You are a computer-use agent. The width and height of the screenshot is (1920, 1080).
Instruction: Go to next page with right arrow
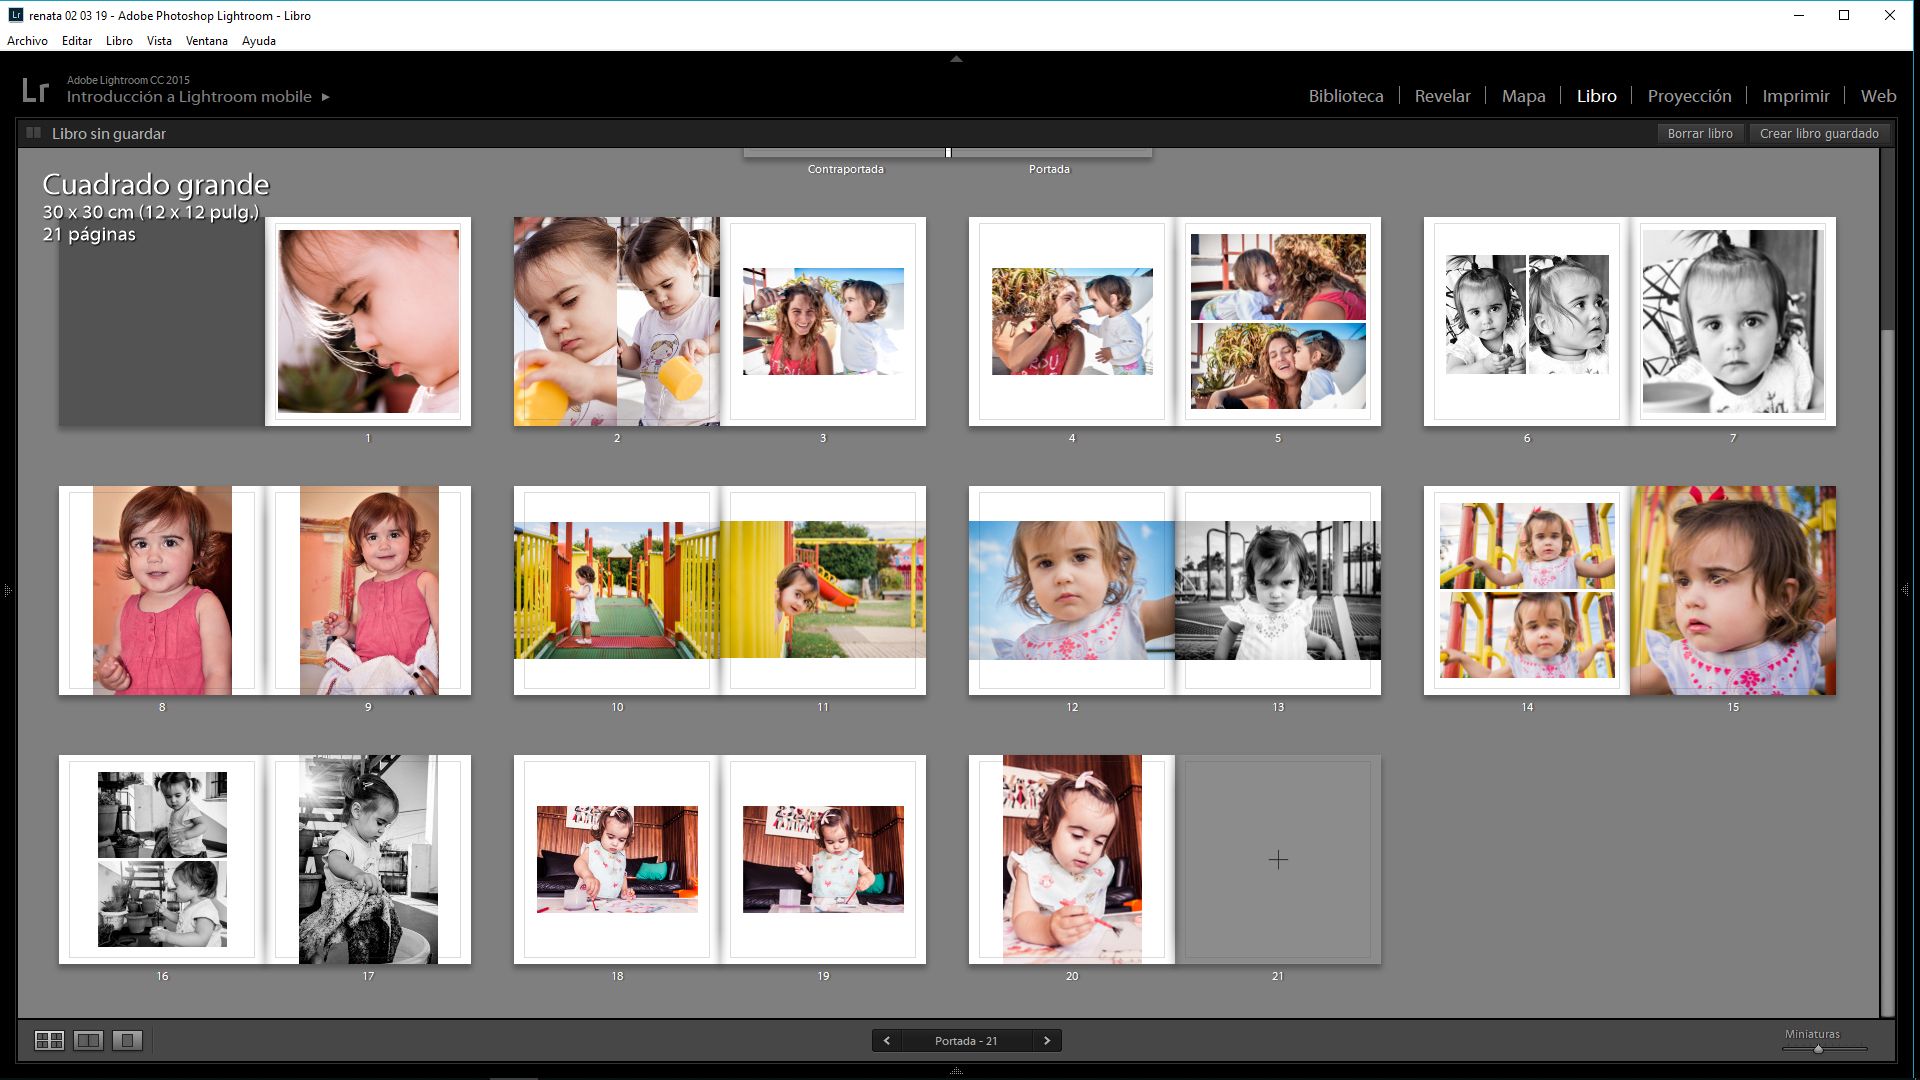pos(1047,1041)
